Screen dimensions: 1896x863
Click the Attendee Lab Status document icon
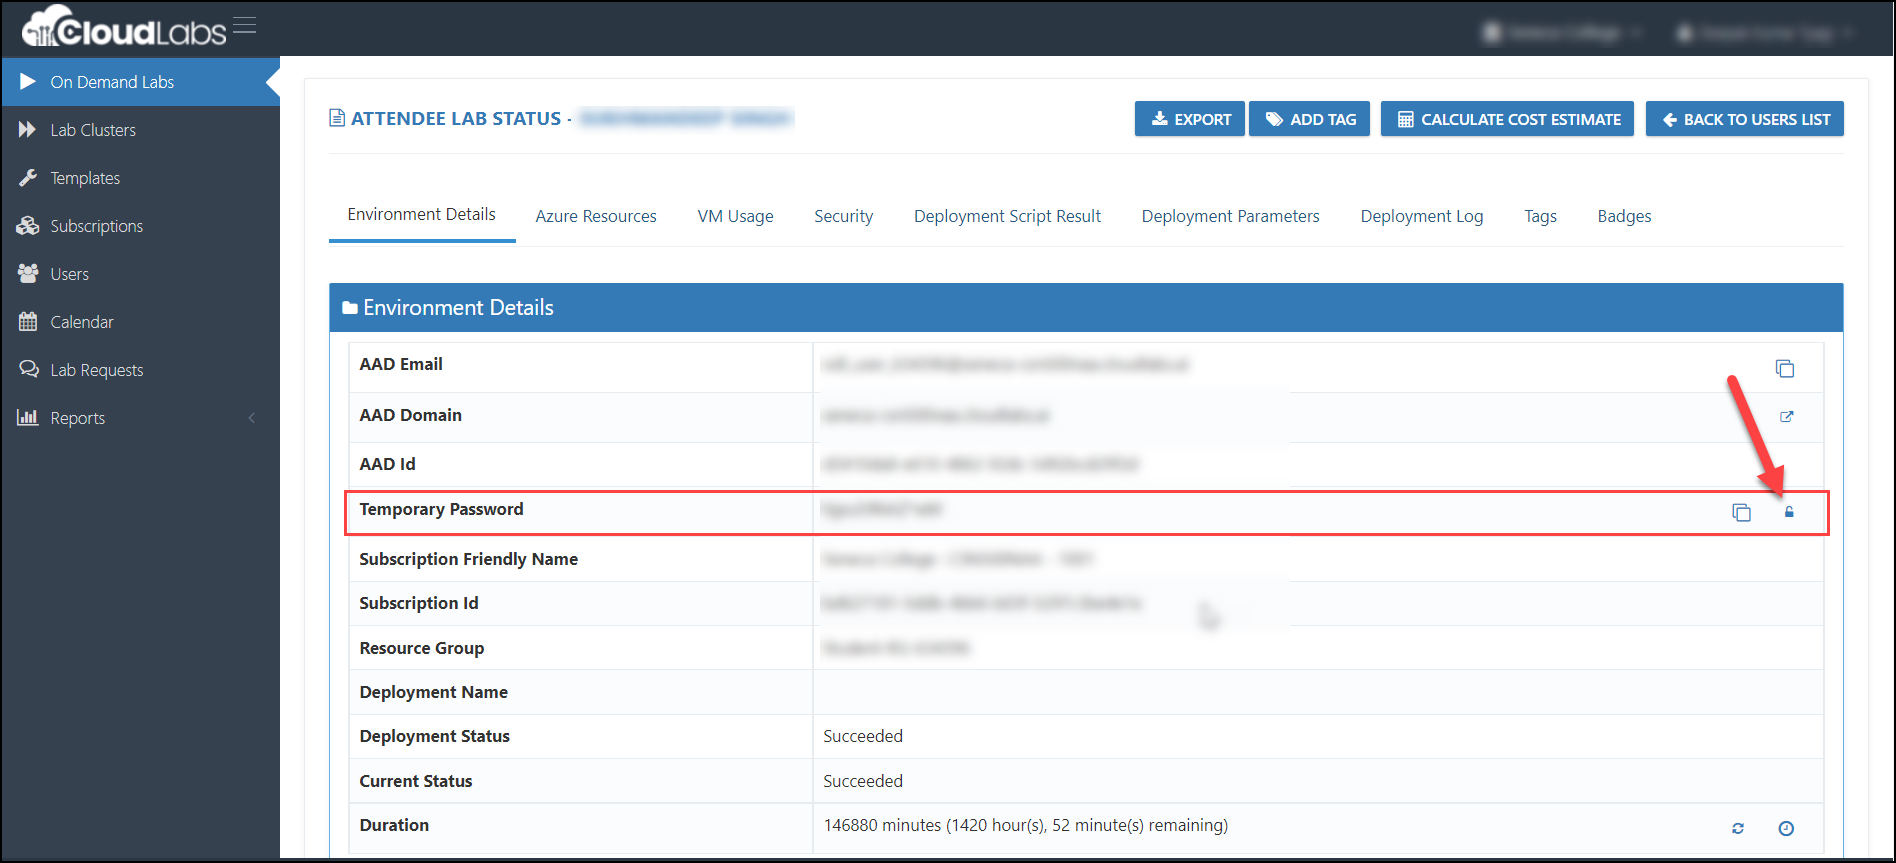click(x=337, y=118)
